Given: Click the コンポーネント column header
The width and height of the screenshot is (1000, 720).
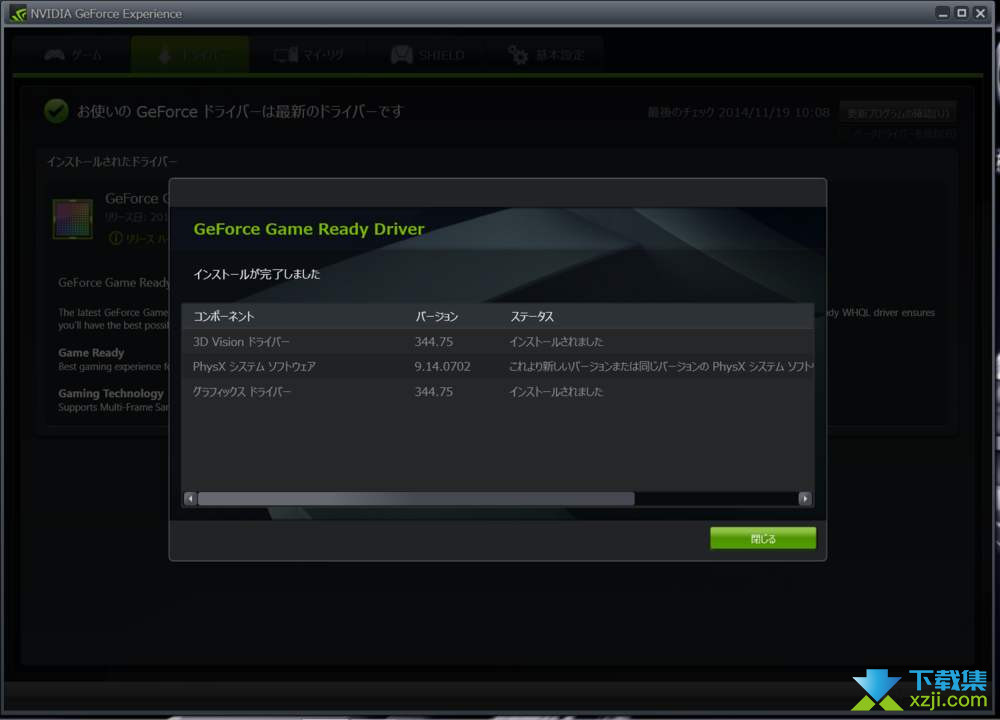Looking at the screenshot, I should [x=223, y=316].
